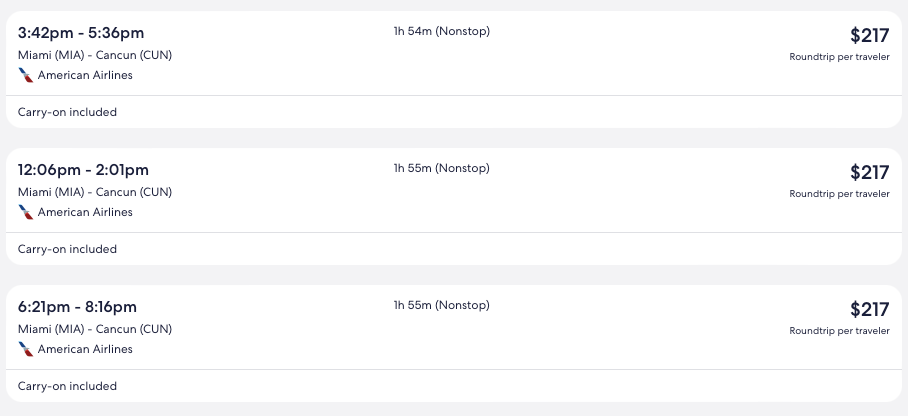Viewport: 908px width, 416px height.
Task: Click 1h 54m (Nonstop) duration text
Action: pos(441,31)
